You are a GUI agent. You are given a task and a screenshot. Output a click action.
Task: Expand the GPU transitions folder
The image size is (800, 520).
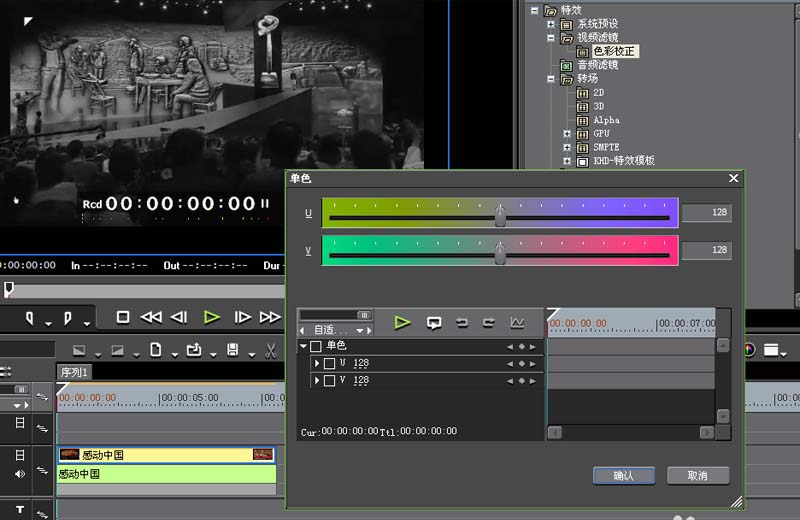[x=567, y=133]
